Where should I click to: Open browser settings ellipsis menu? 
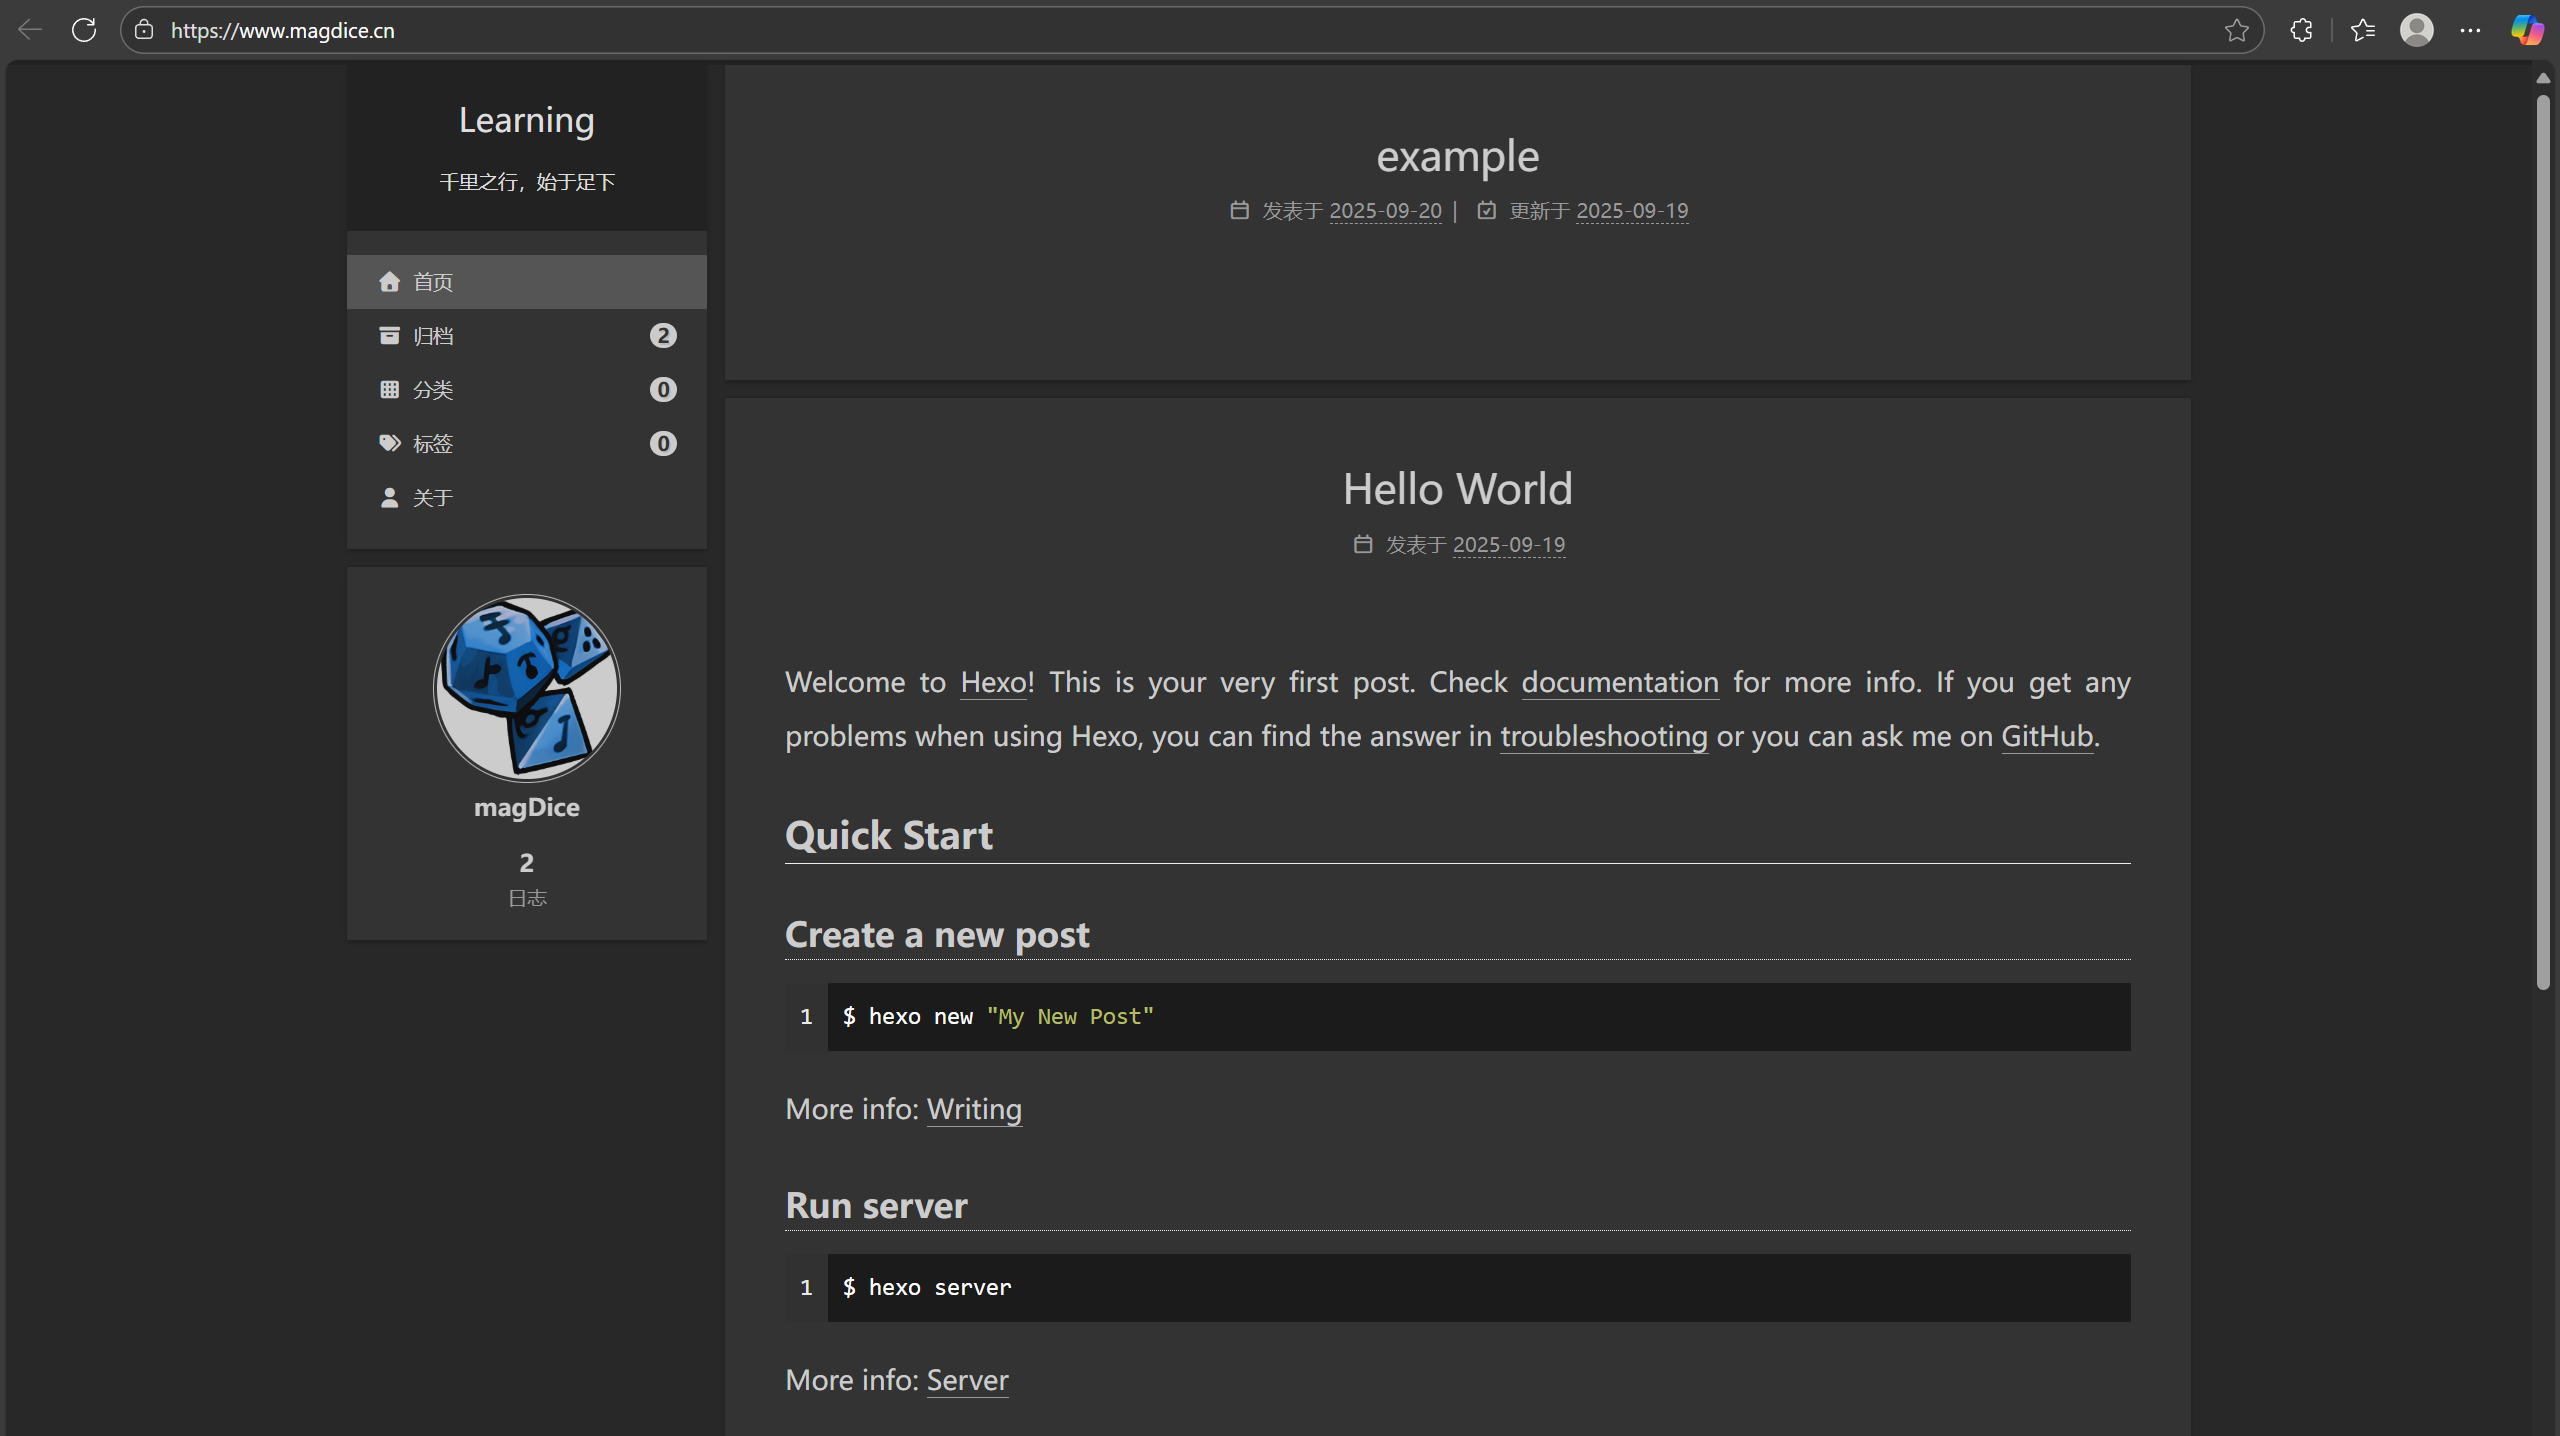pyautogui.click(x=2470, y=30)
